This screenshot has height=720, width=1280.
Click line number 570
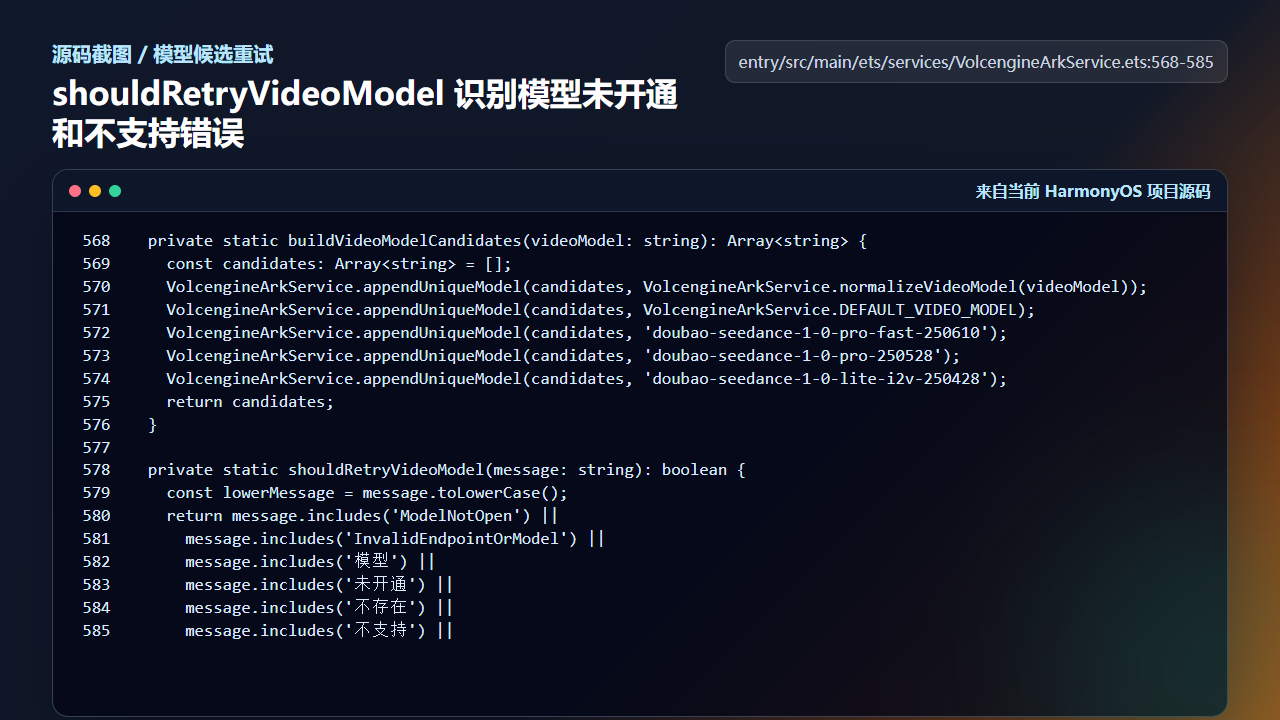(x=97, y=287)
